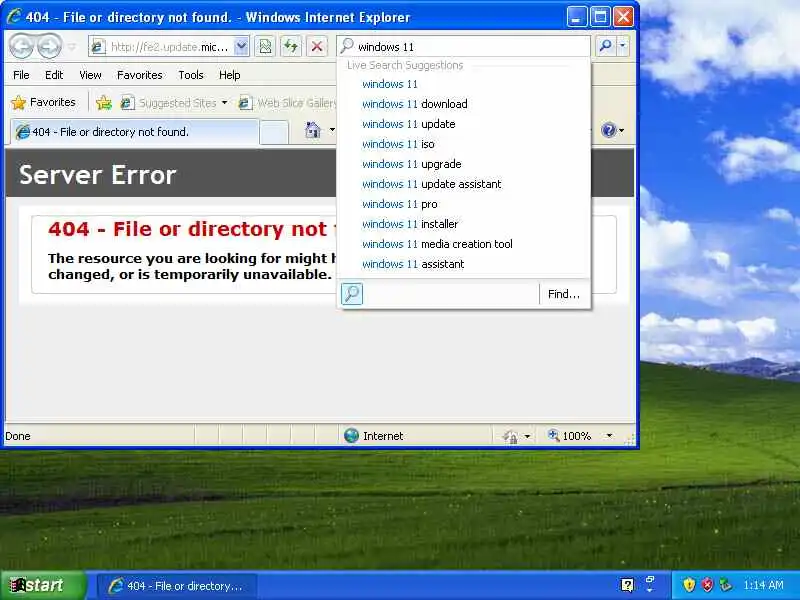
Task: Select suggestion 'windows 11 update'
Action: pyautogui.click(x=463, y=124)
